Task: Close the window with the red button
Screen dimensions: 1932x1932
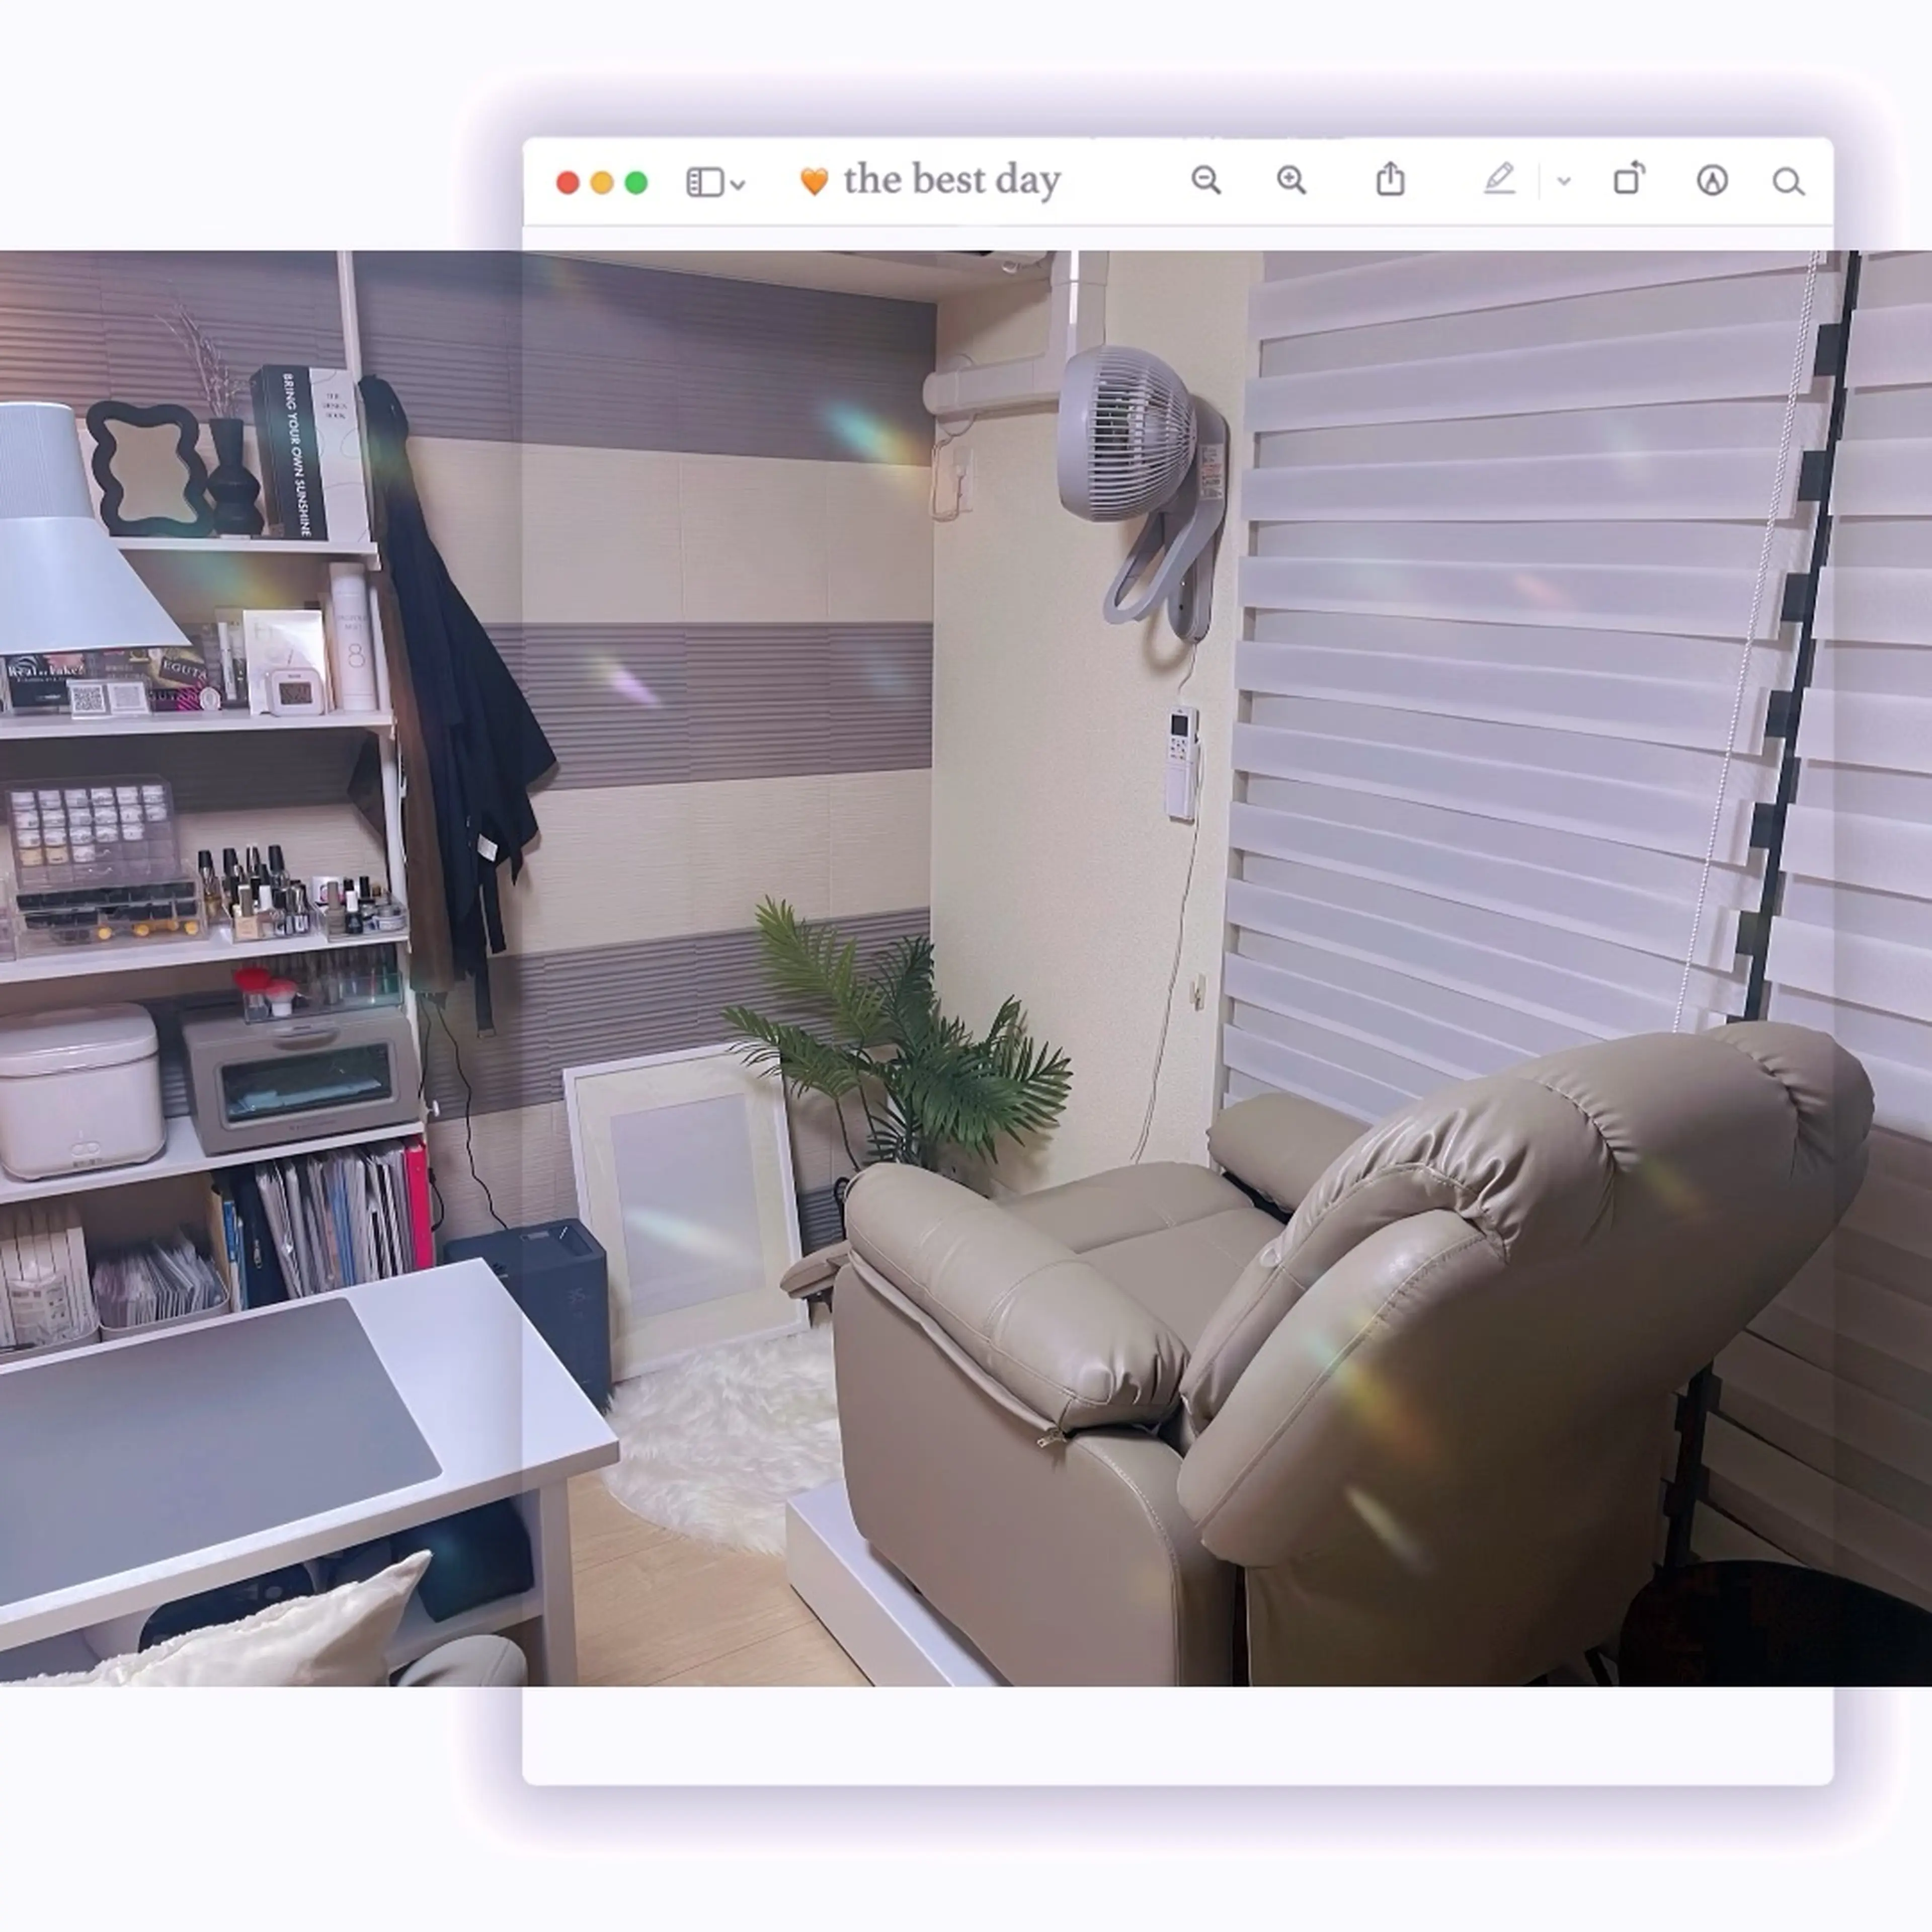Action: (x=568, y=183)
